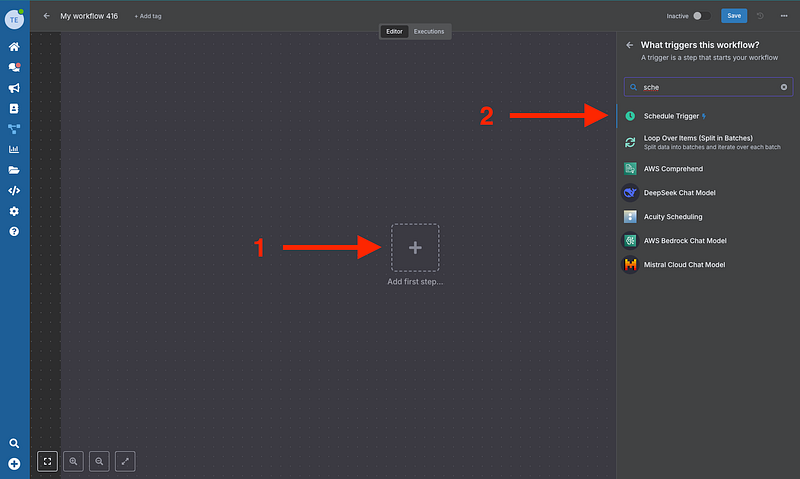Screen dimensions: 800x479
Task: Toggle the Inactive workflow switch
Action: pyautogui.click(x=702, y=16)
